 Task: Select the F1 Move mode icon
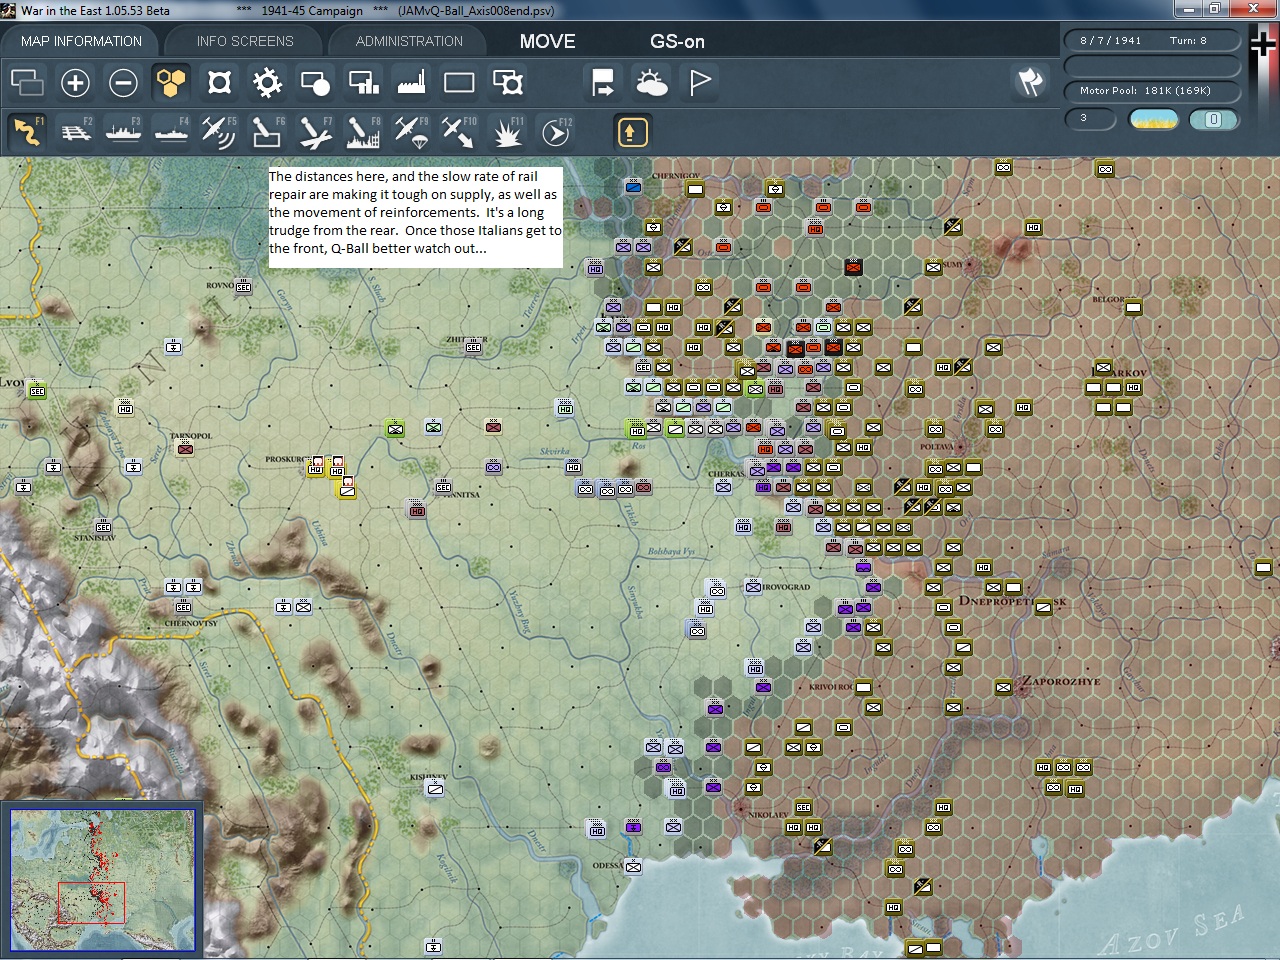(27, 131)
